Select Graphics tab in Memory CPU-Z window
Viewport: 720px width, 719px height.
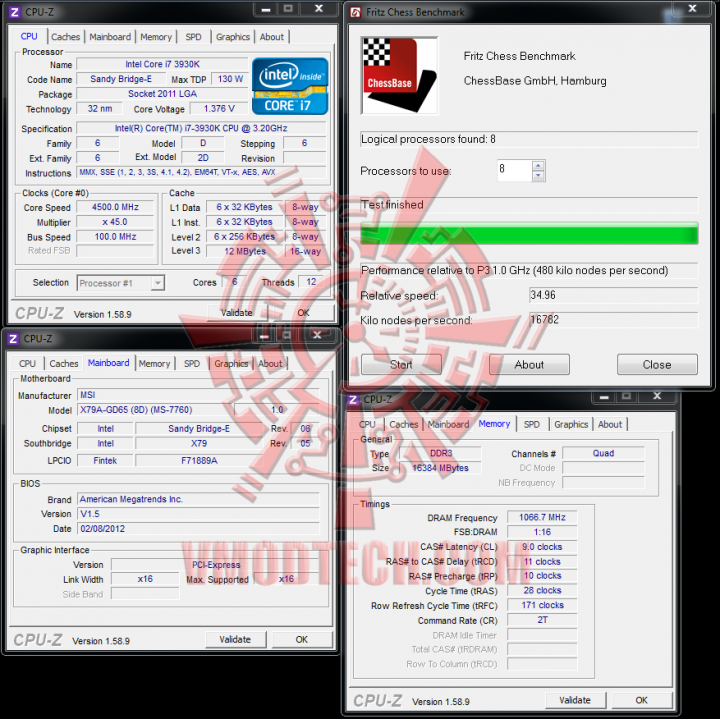pyautogui.click(x=571, y=424)
